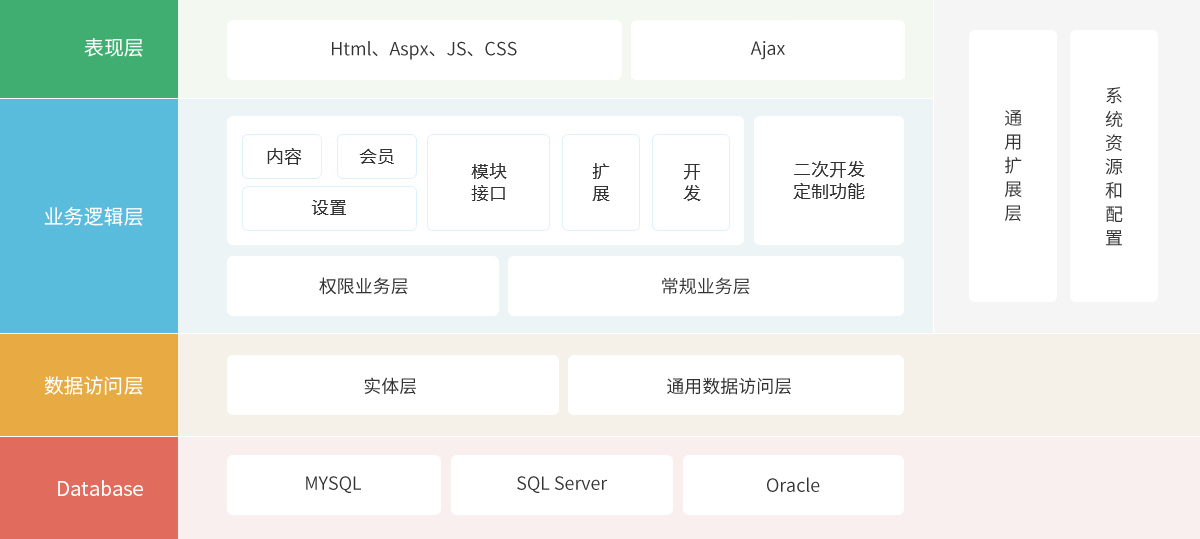Screen dimensions: 1200x539
Task: Click the 实体层 box
Action: click(392, 385)
